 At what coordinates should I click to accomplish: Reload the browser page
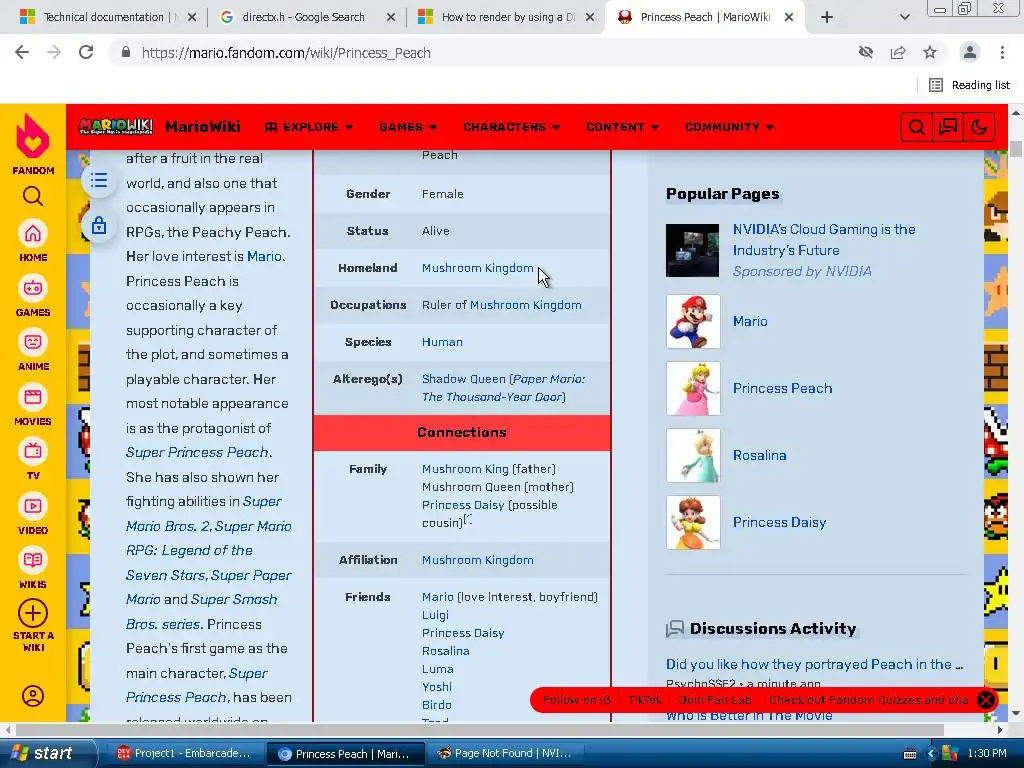[86, 52]
